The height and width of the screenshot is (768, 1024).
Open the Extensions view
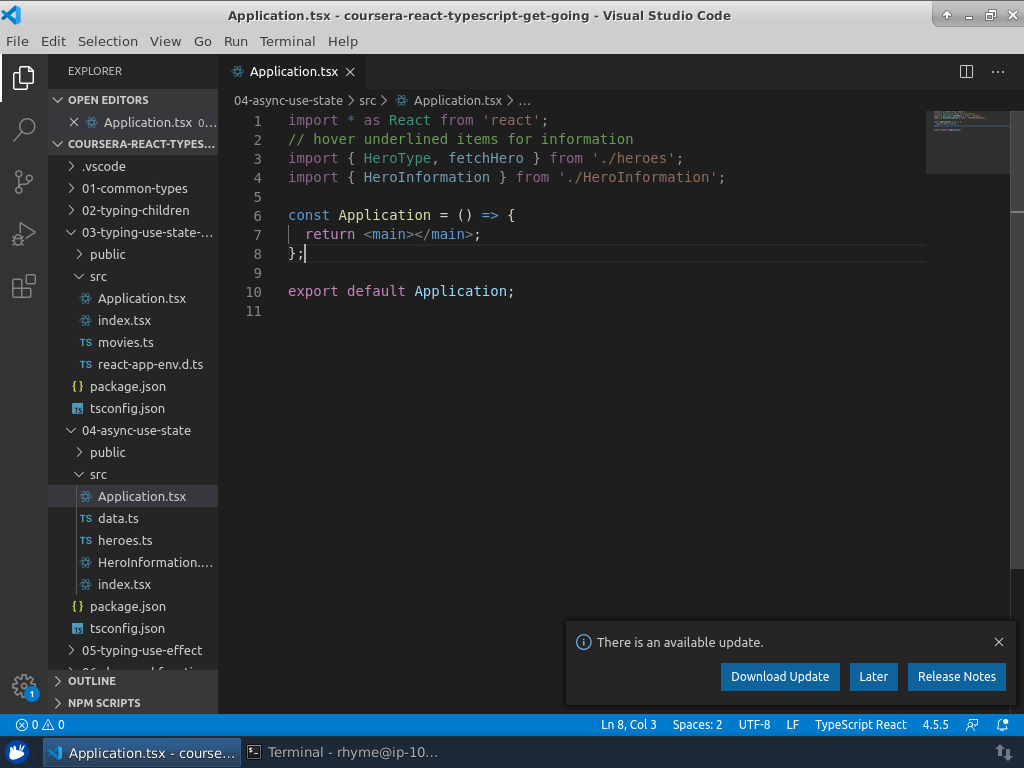tap(24, 288)
